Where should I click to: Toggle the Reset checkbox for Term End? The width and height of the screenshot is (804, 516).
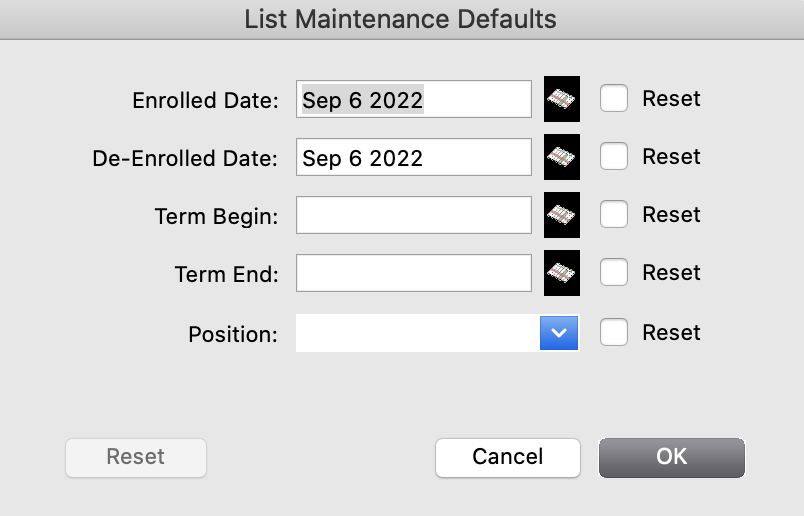(x=614, y=273)
